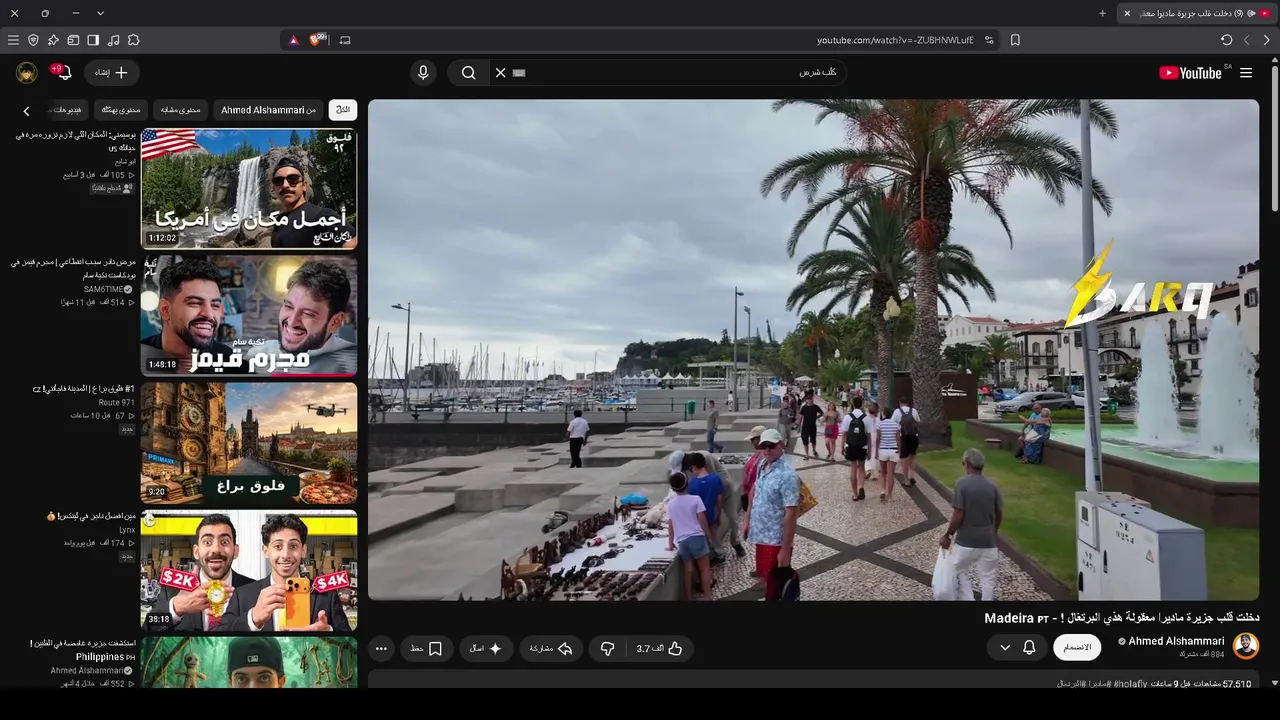Screen dimensions: 1280x720
Task: Select the 'من Ahmed Alshammari' filter chip
Action: (x=268, y=110)
